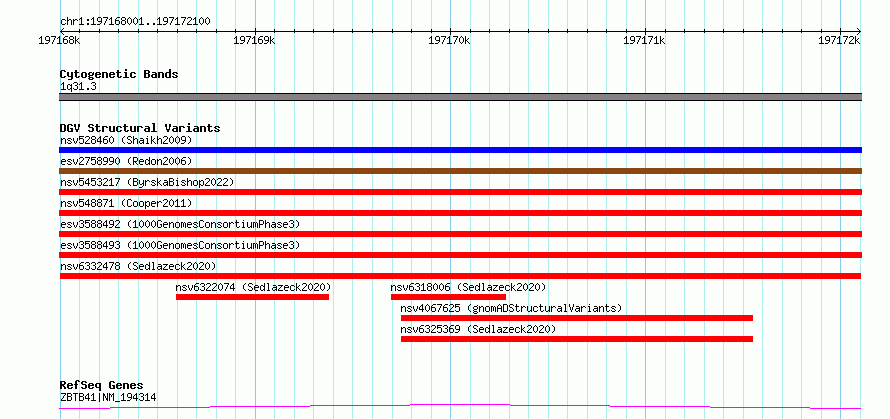890x419 pixels.
Task: Click the 197169k ruler tick label
Action: pos(254,41)
